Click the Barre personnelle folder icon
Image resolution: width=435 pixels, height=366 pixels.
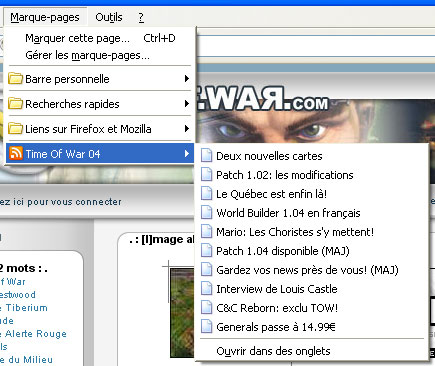pyautogui.click(x=15, y=79)
